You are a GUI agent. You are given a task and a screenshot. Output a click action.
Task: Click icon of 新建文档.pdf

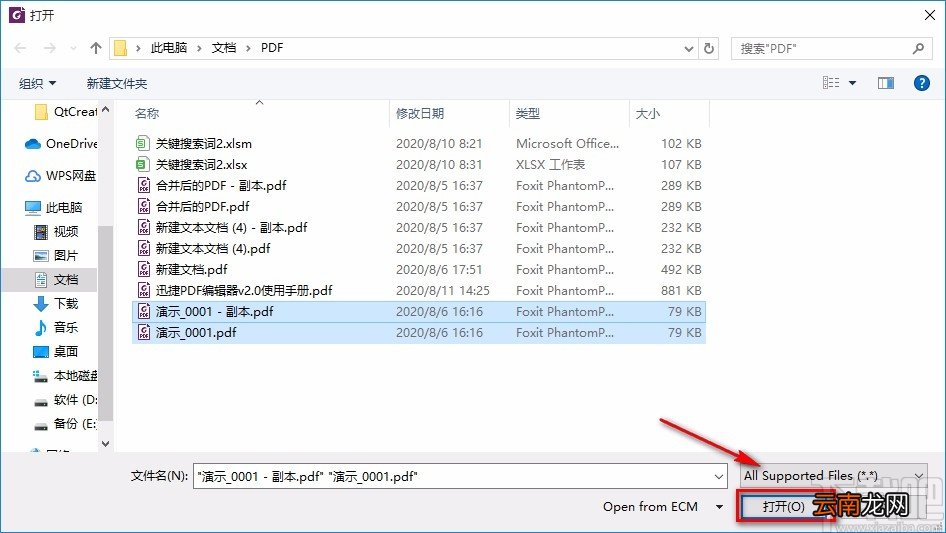tap(144, 269)
